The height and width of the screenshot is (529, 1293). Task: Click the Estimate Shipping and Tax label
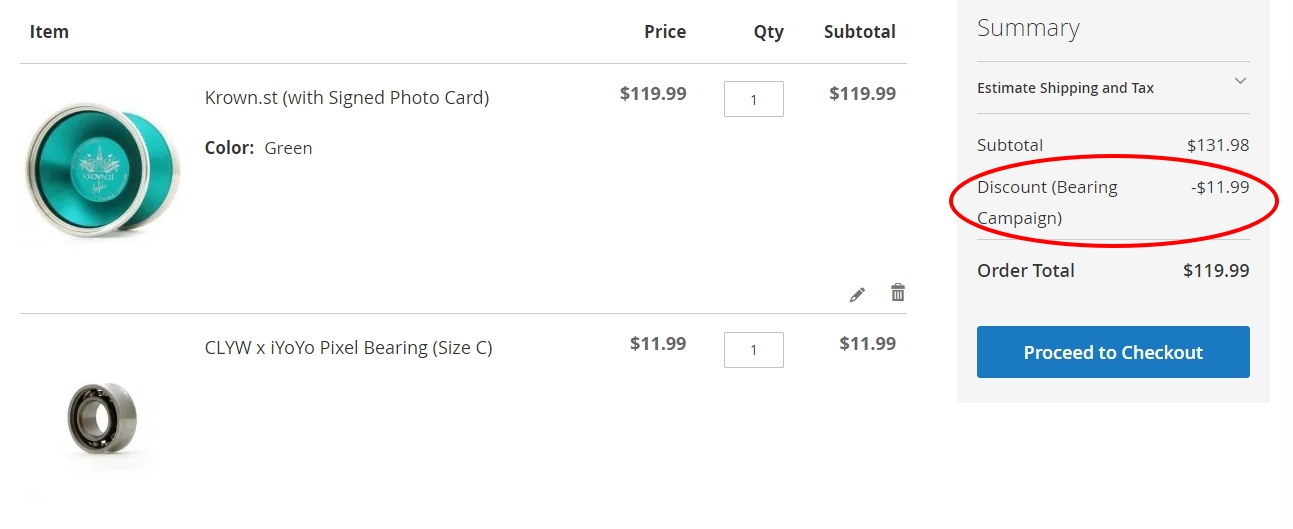pos(1065,88)
